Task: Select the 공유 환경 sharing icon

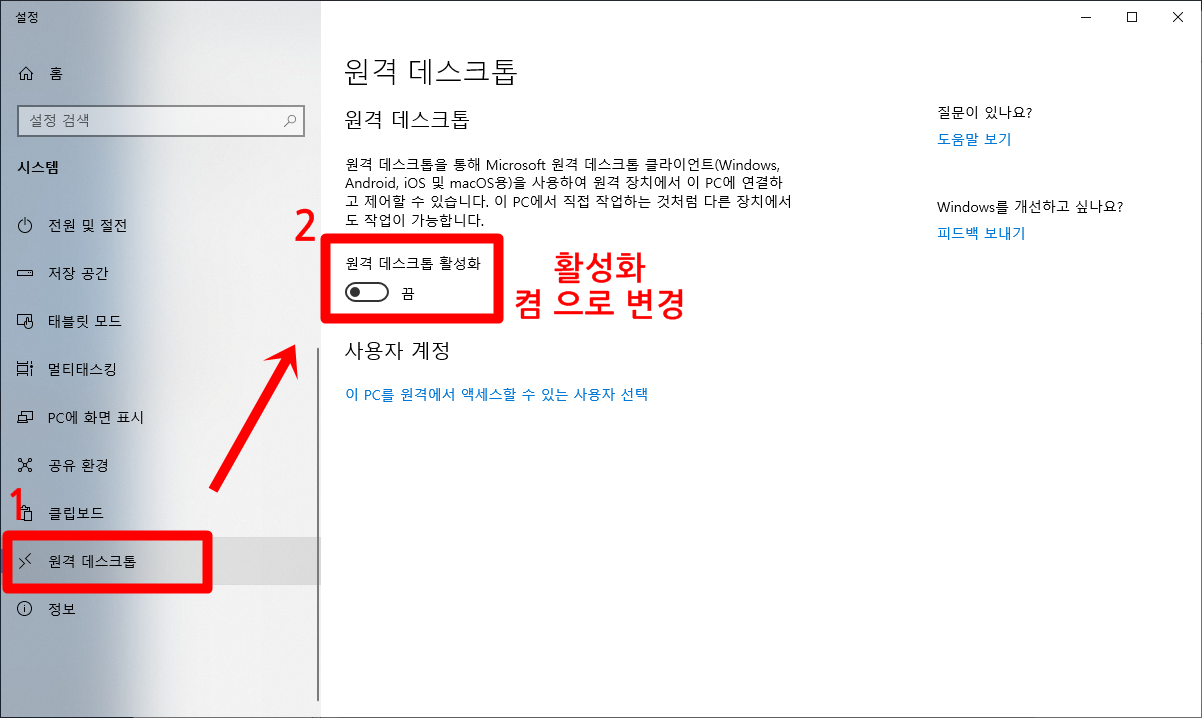Action: pos(26,465)
